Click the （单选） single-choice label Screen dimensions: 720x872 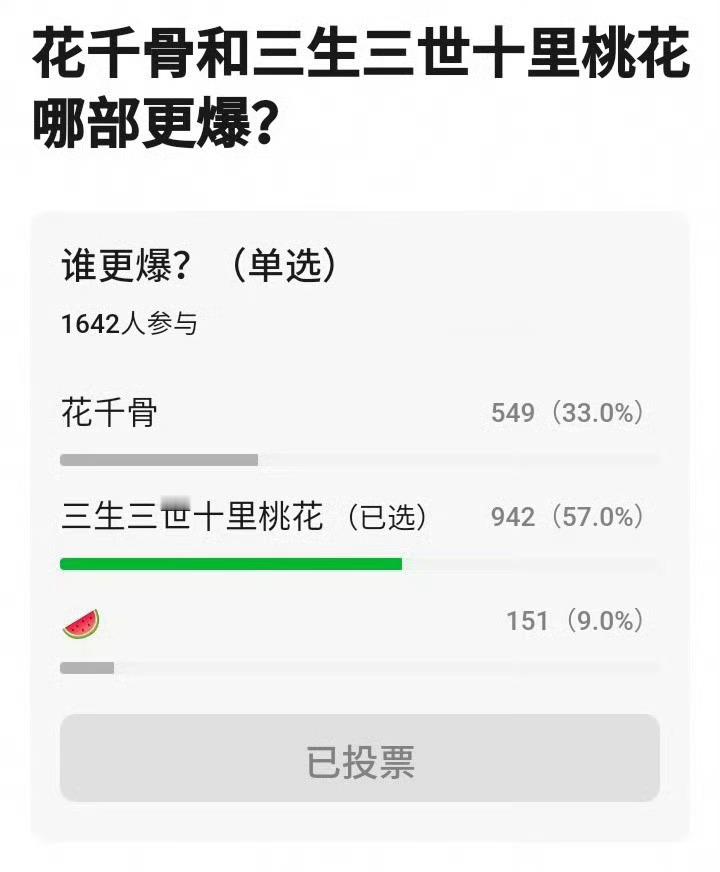pos(283,265)
